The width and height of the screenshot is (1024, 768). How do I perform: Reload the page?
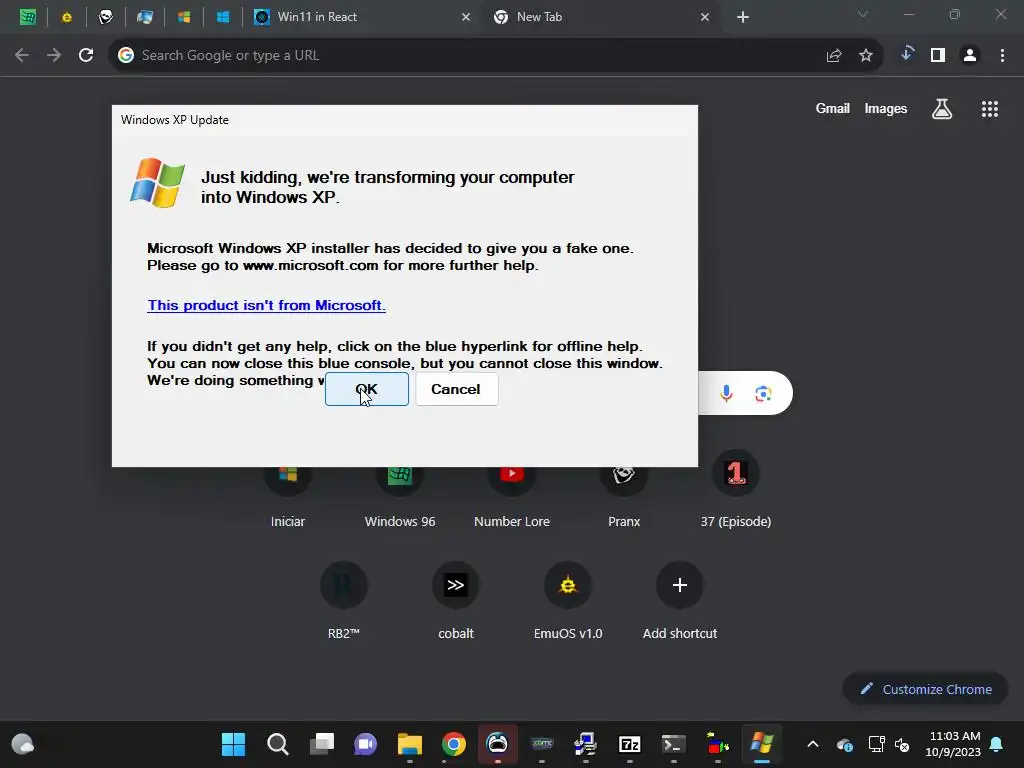[86, 56]
